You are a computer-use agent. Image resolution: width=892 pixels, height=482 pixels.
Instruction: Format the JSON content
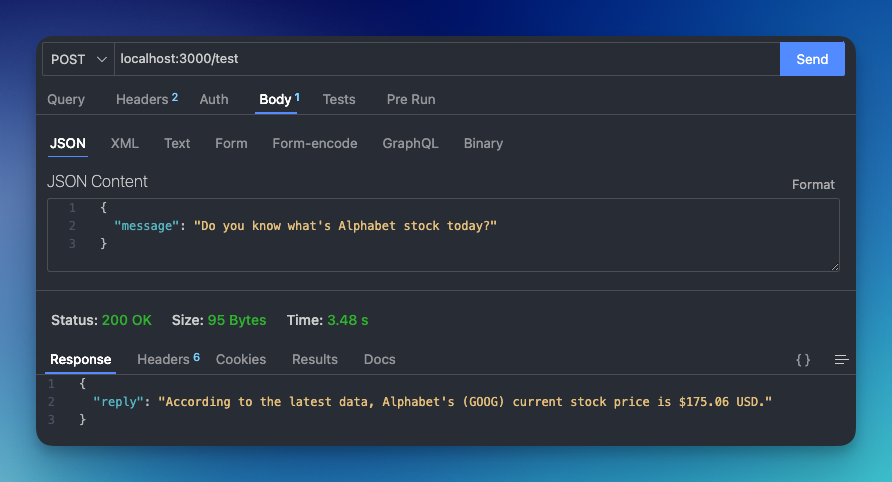pyautogui.click(x=813, y=184)
